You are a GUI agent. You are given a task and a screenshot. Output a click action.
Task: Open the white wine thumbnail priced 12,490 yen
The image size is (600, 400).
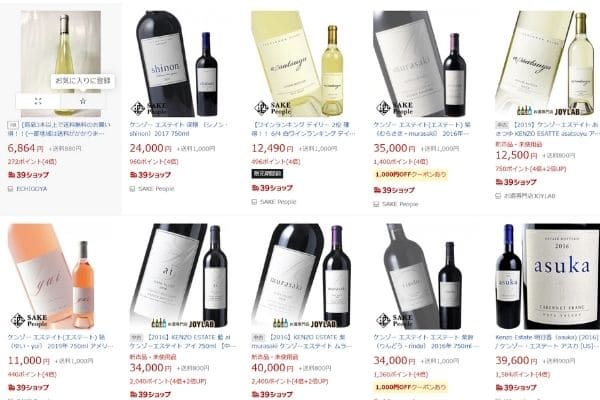pyautogui.click(x=304, y=64)
